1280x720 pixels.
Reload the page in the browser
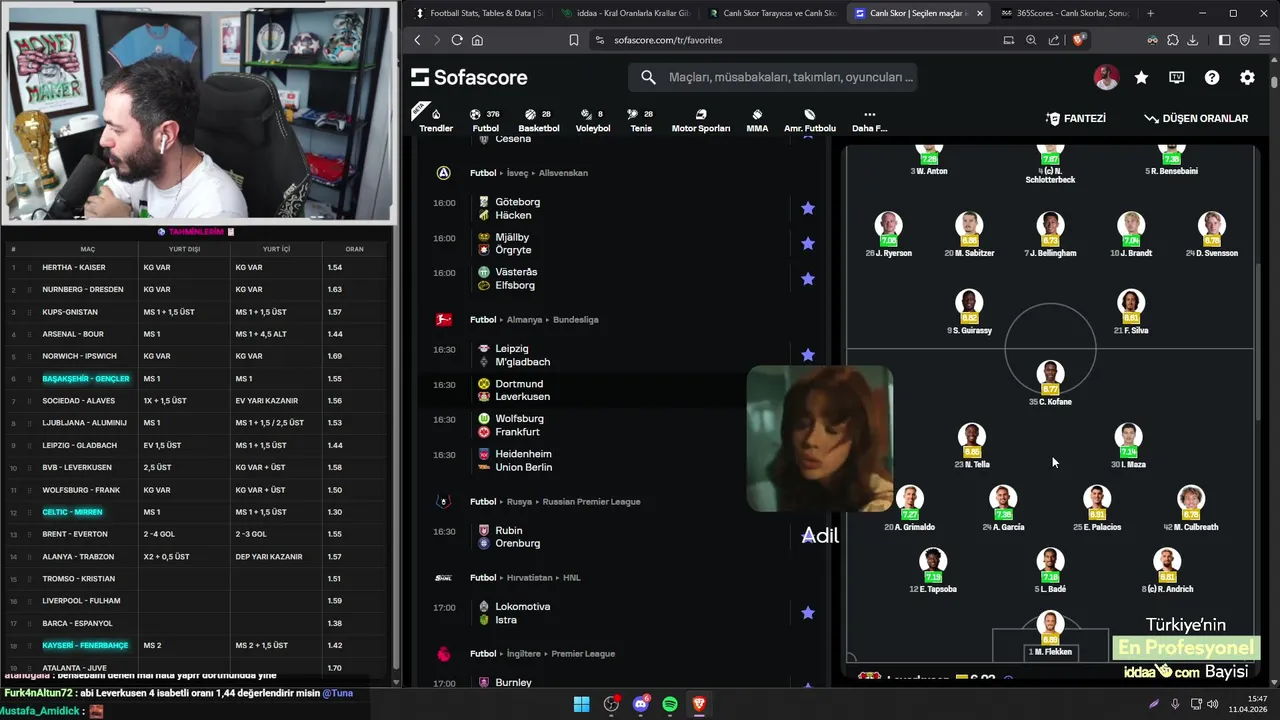pos(457,40)
